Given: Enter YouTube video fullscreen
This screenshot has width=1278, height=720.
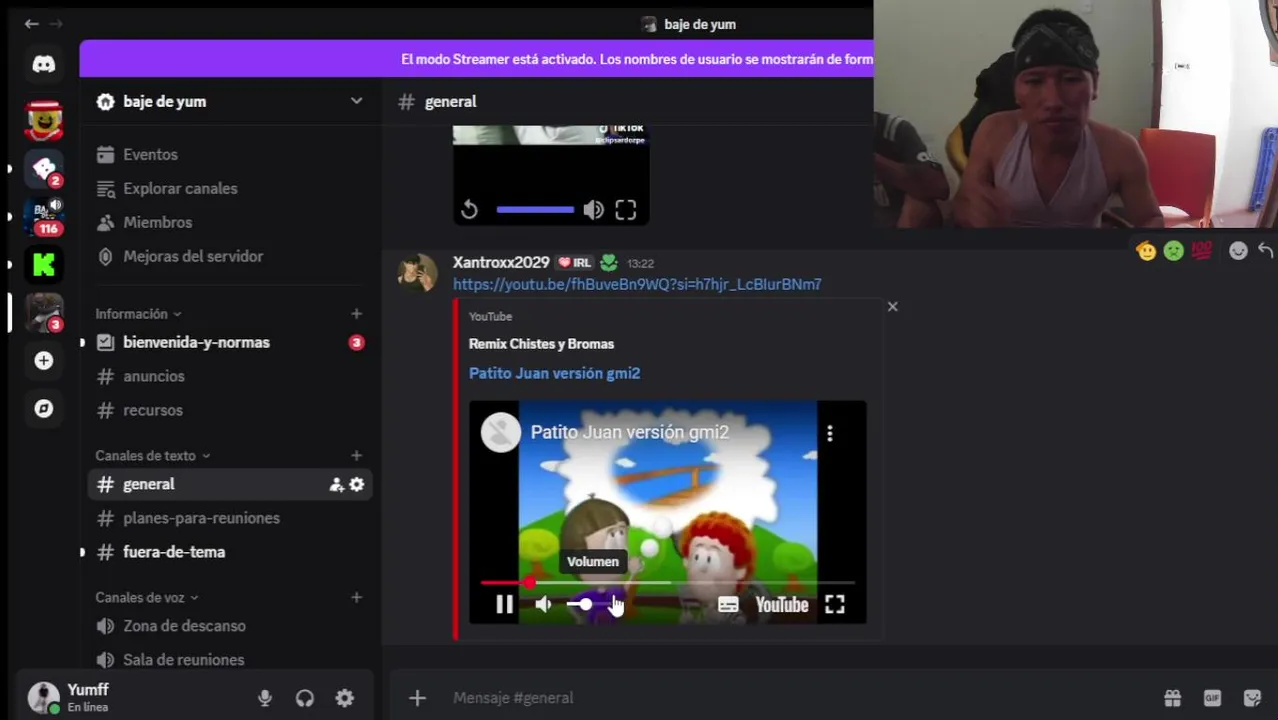Looking at the screenshot, I should [835, 604].
